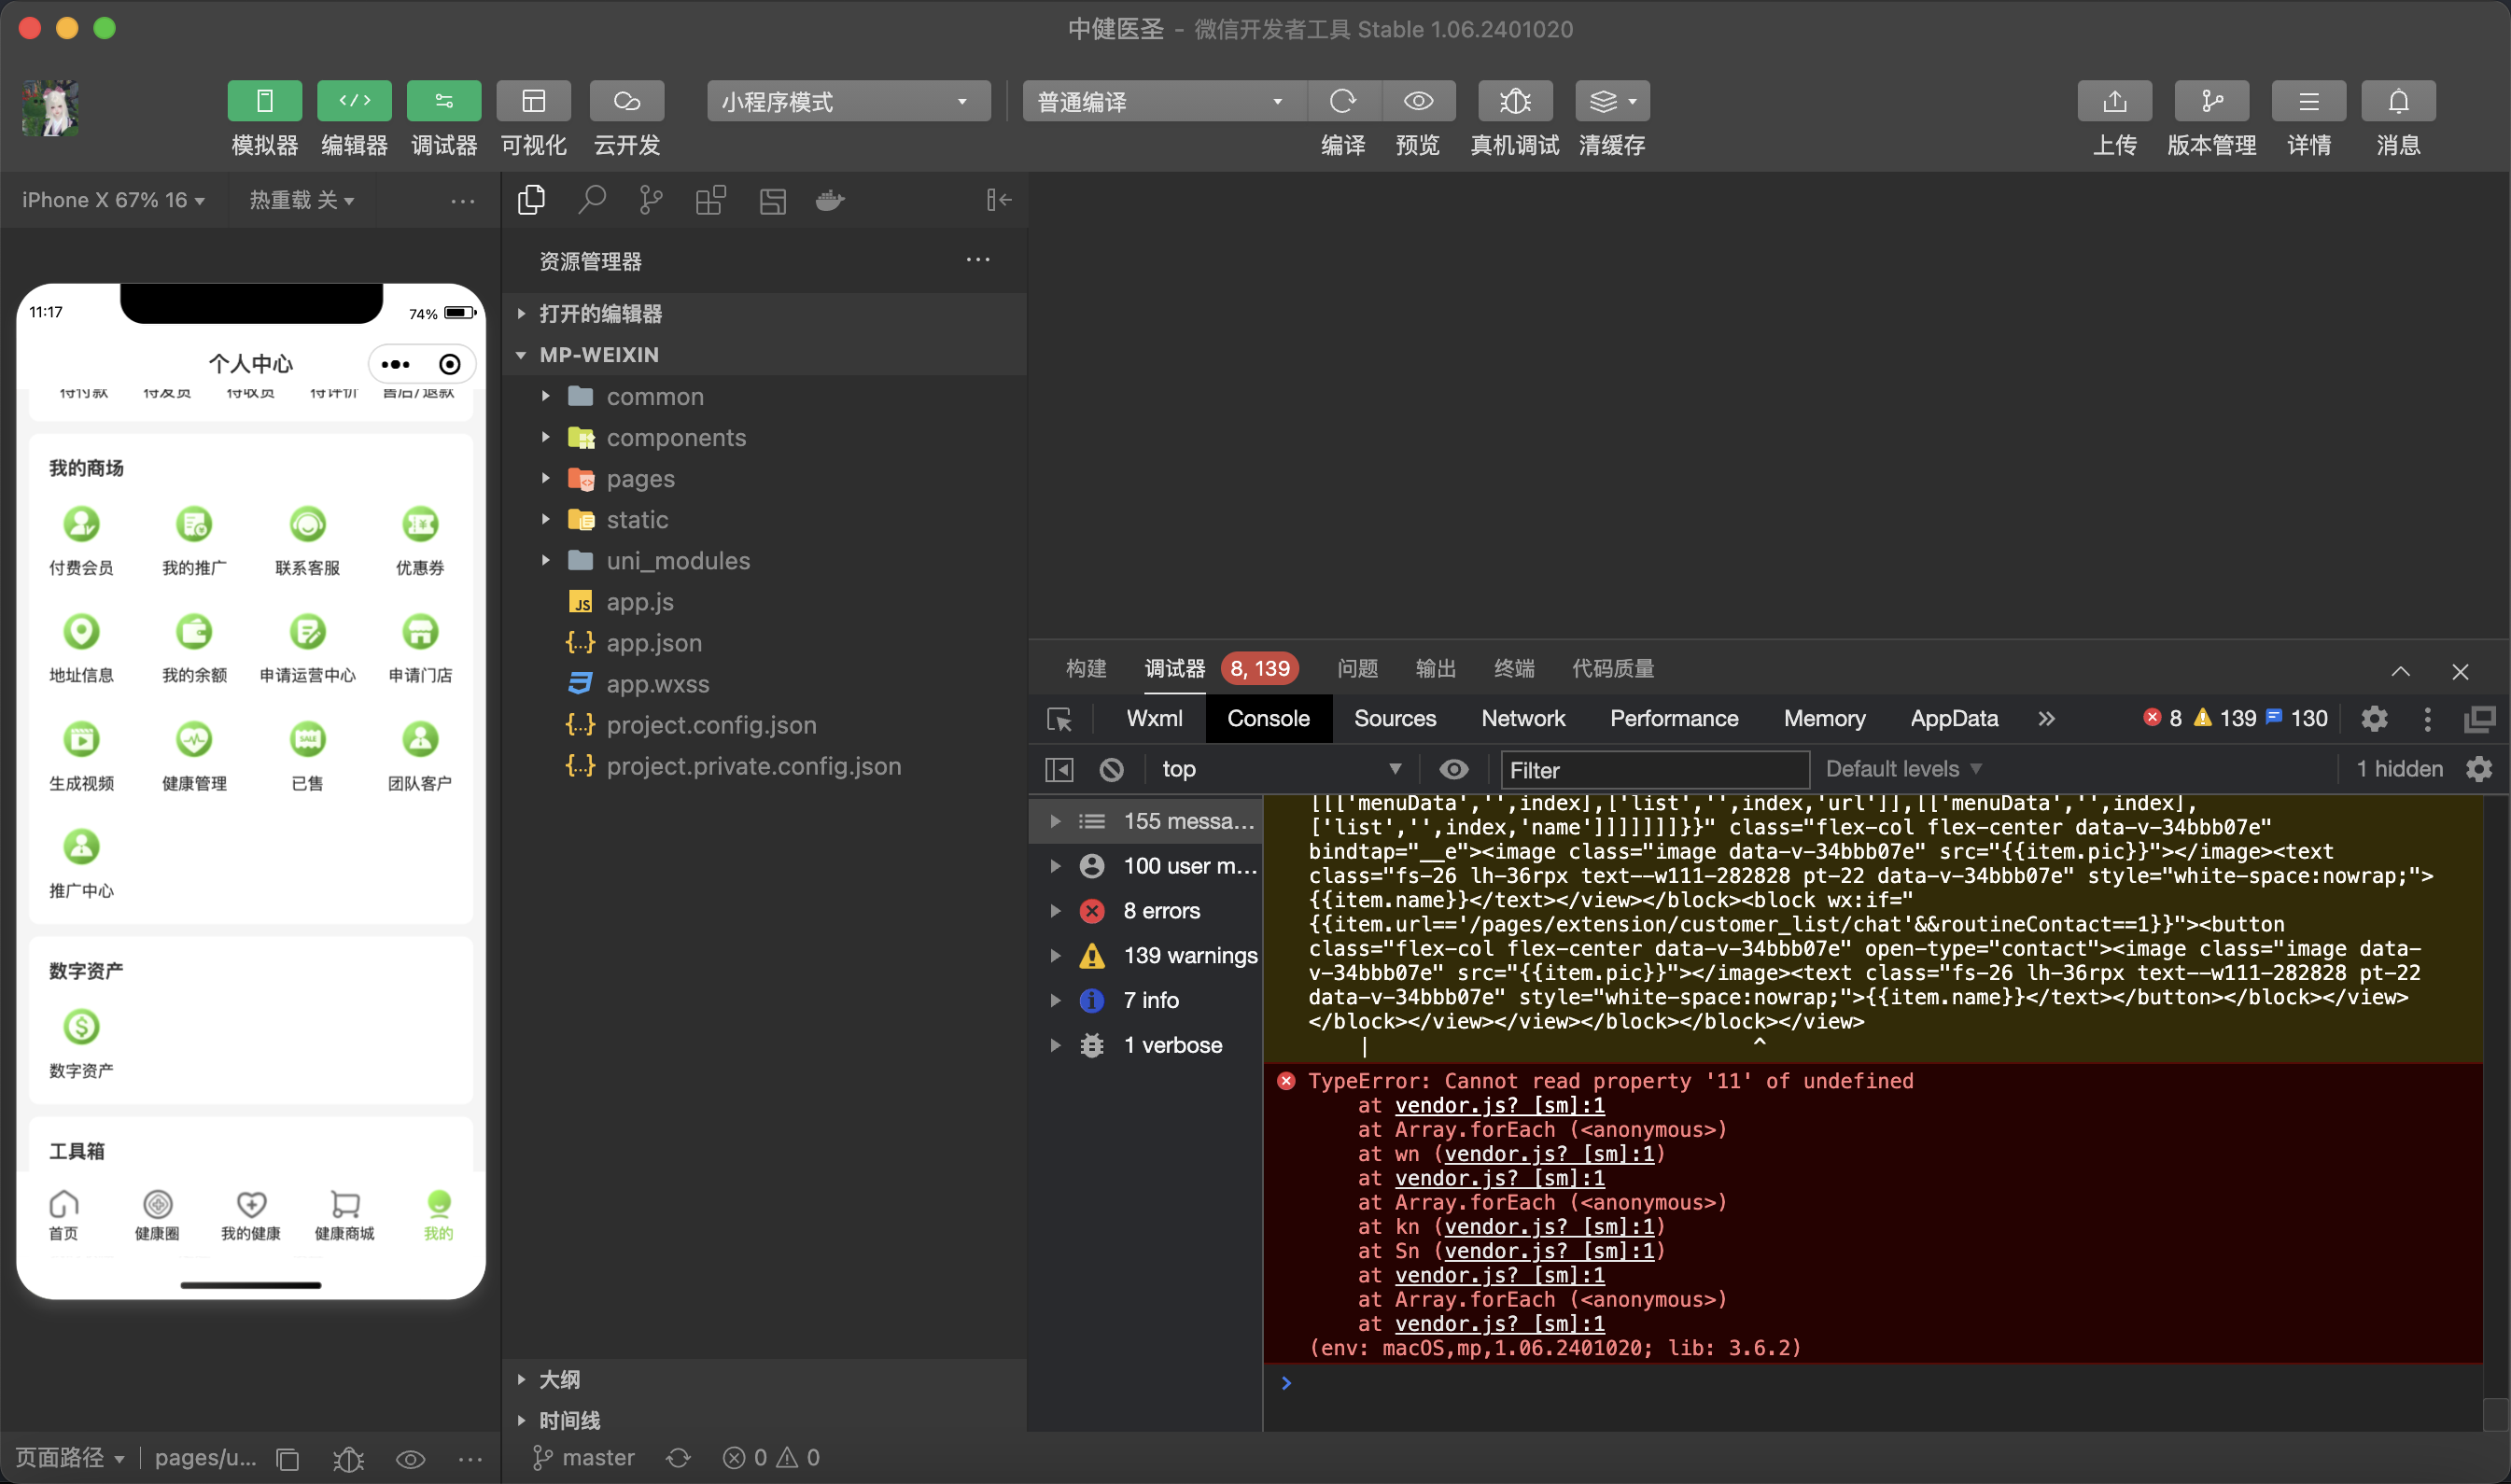
Task: Start real device debugging (真机调试)
Action: pyautogui.click(x=1514, y=101)
